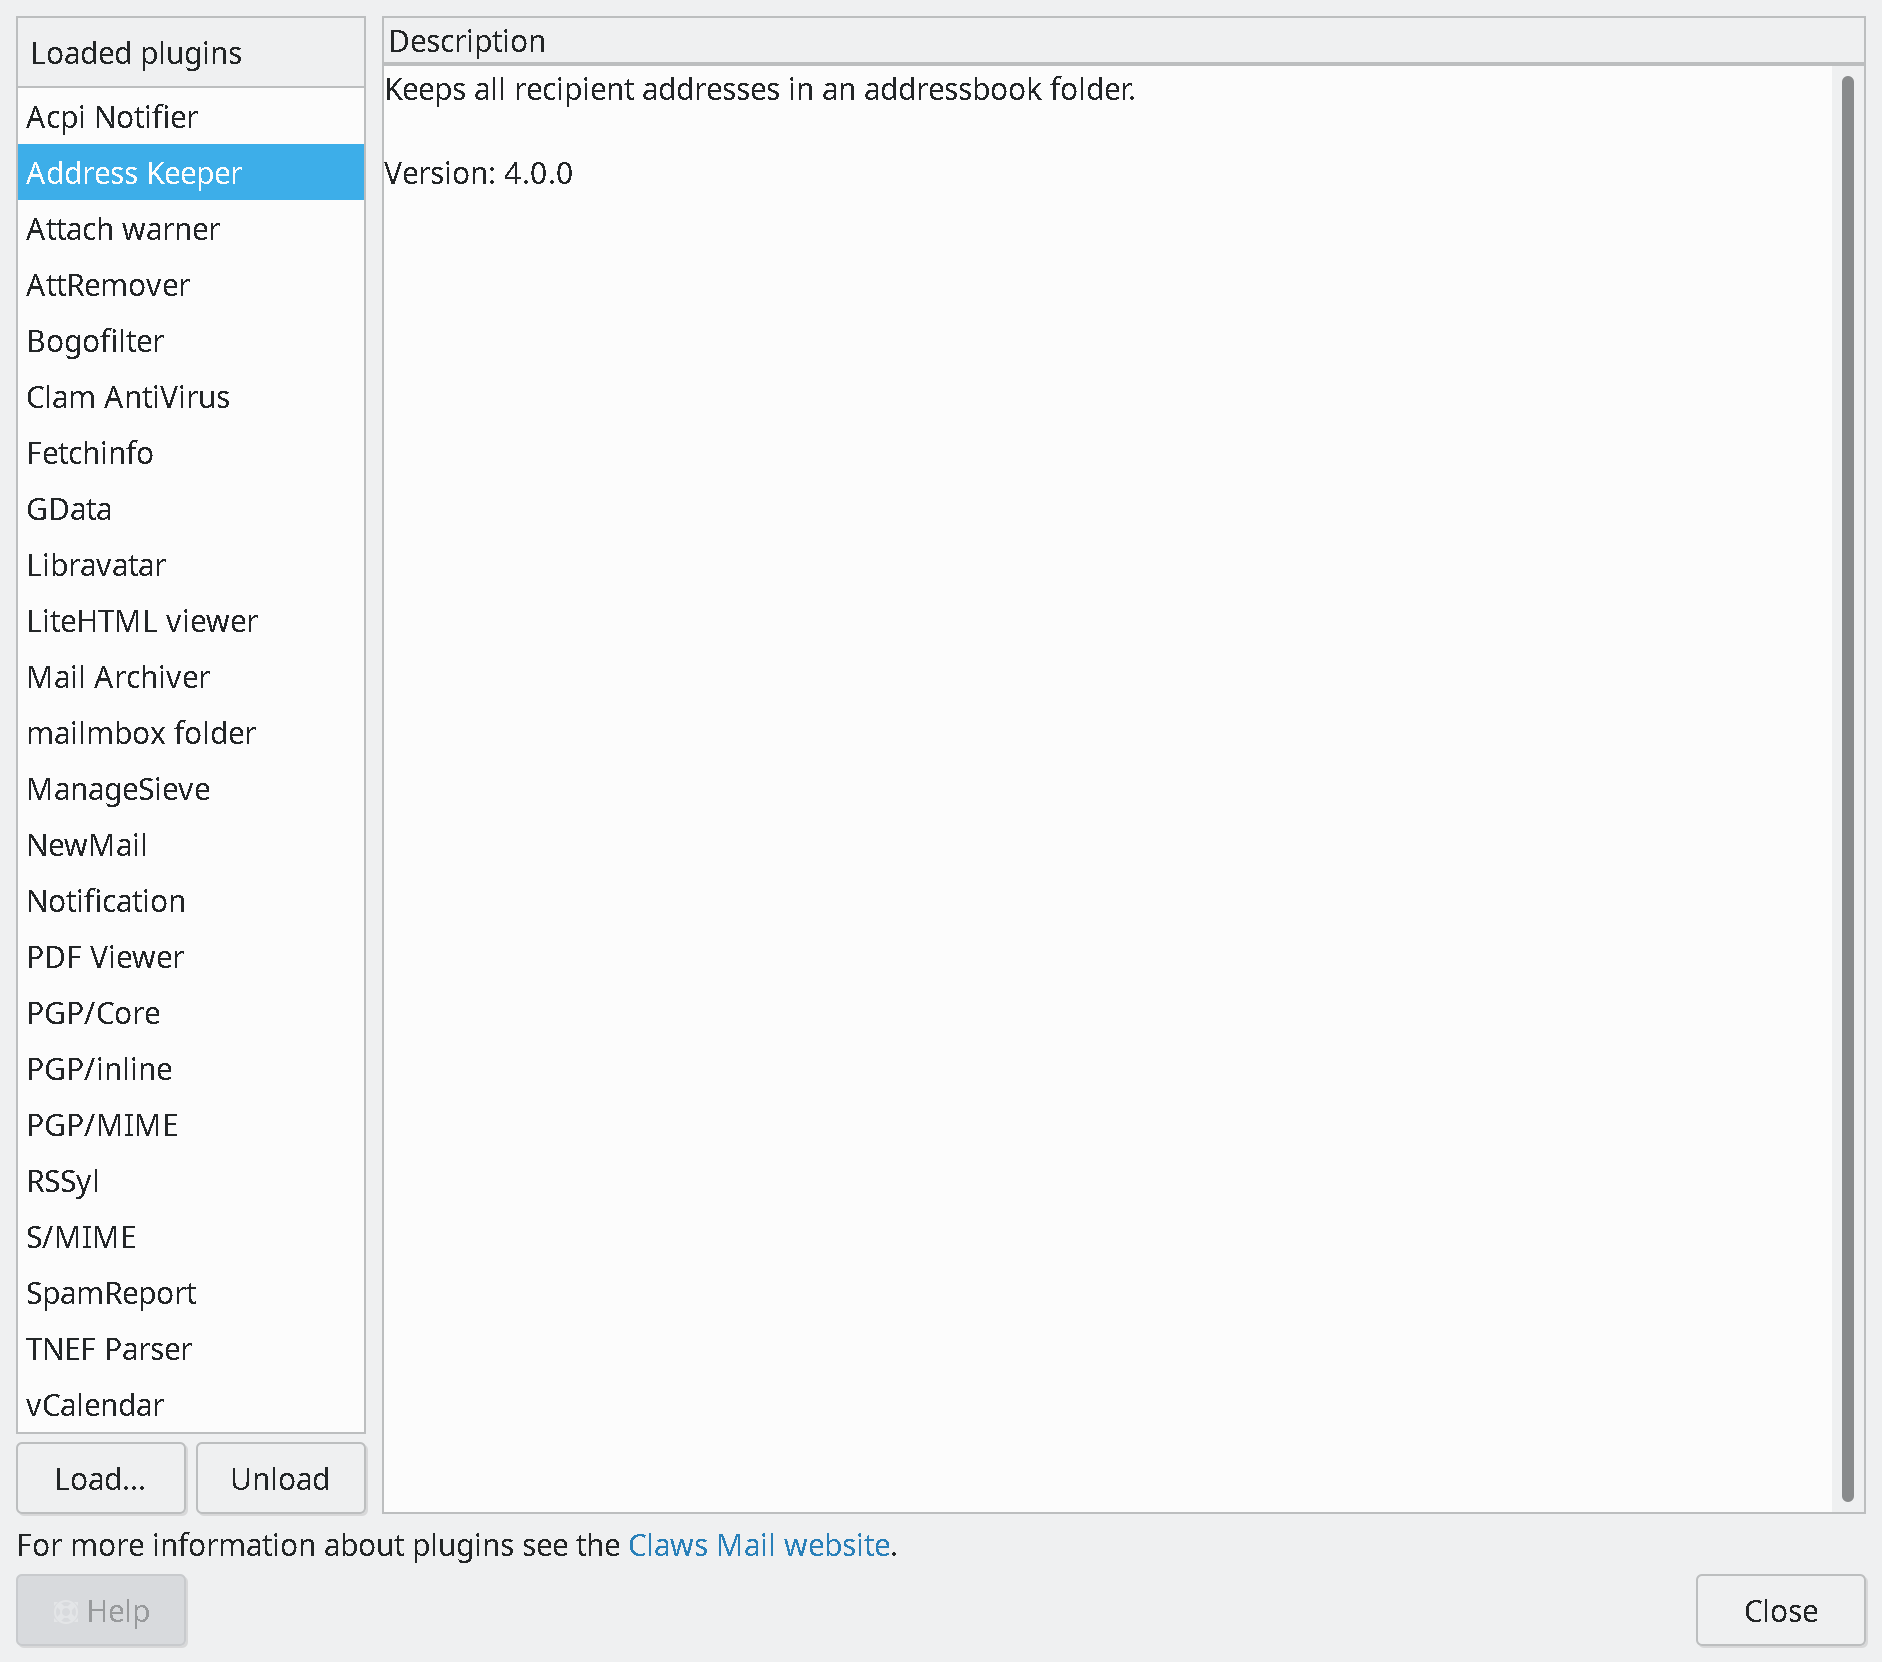Open the Claws Mail website link

(758, 1545)
